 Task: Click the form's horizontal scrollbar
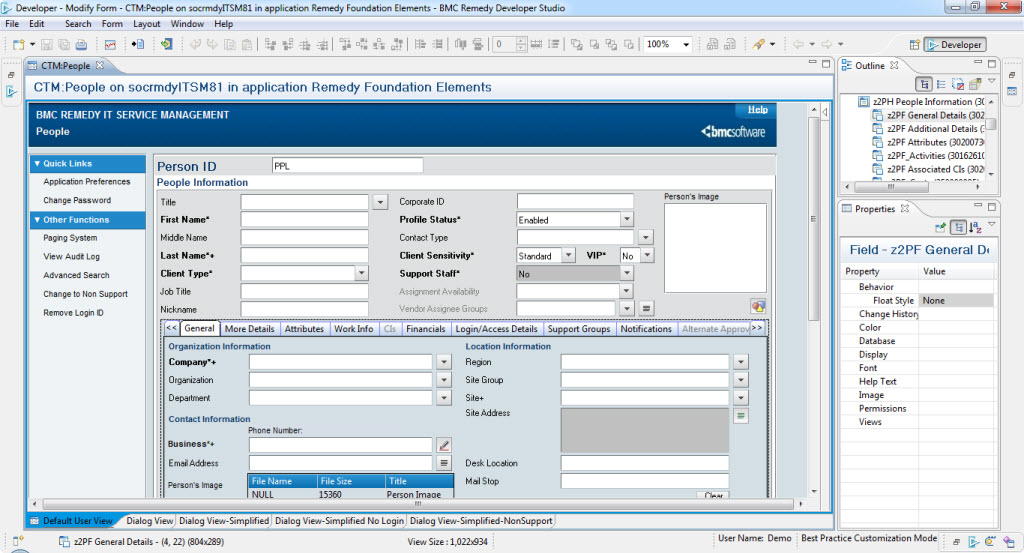[x=418, y=504]
